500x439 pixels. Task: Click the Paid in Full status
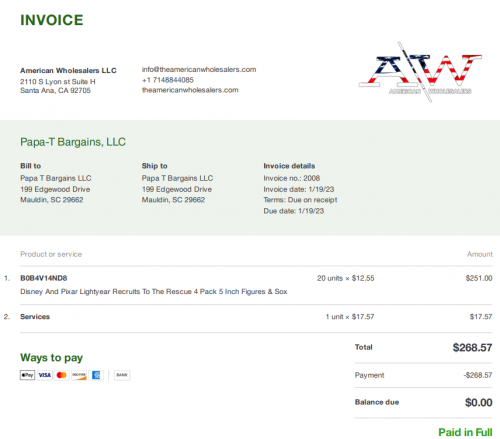[x=465, y=432]
